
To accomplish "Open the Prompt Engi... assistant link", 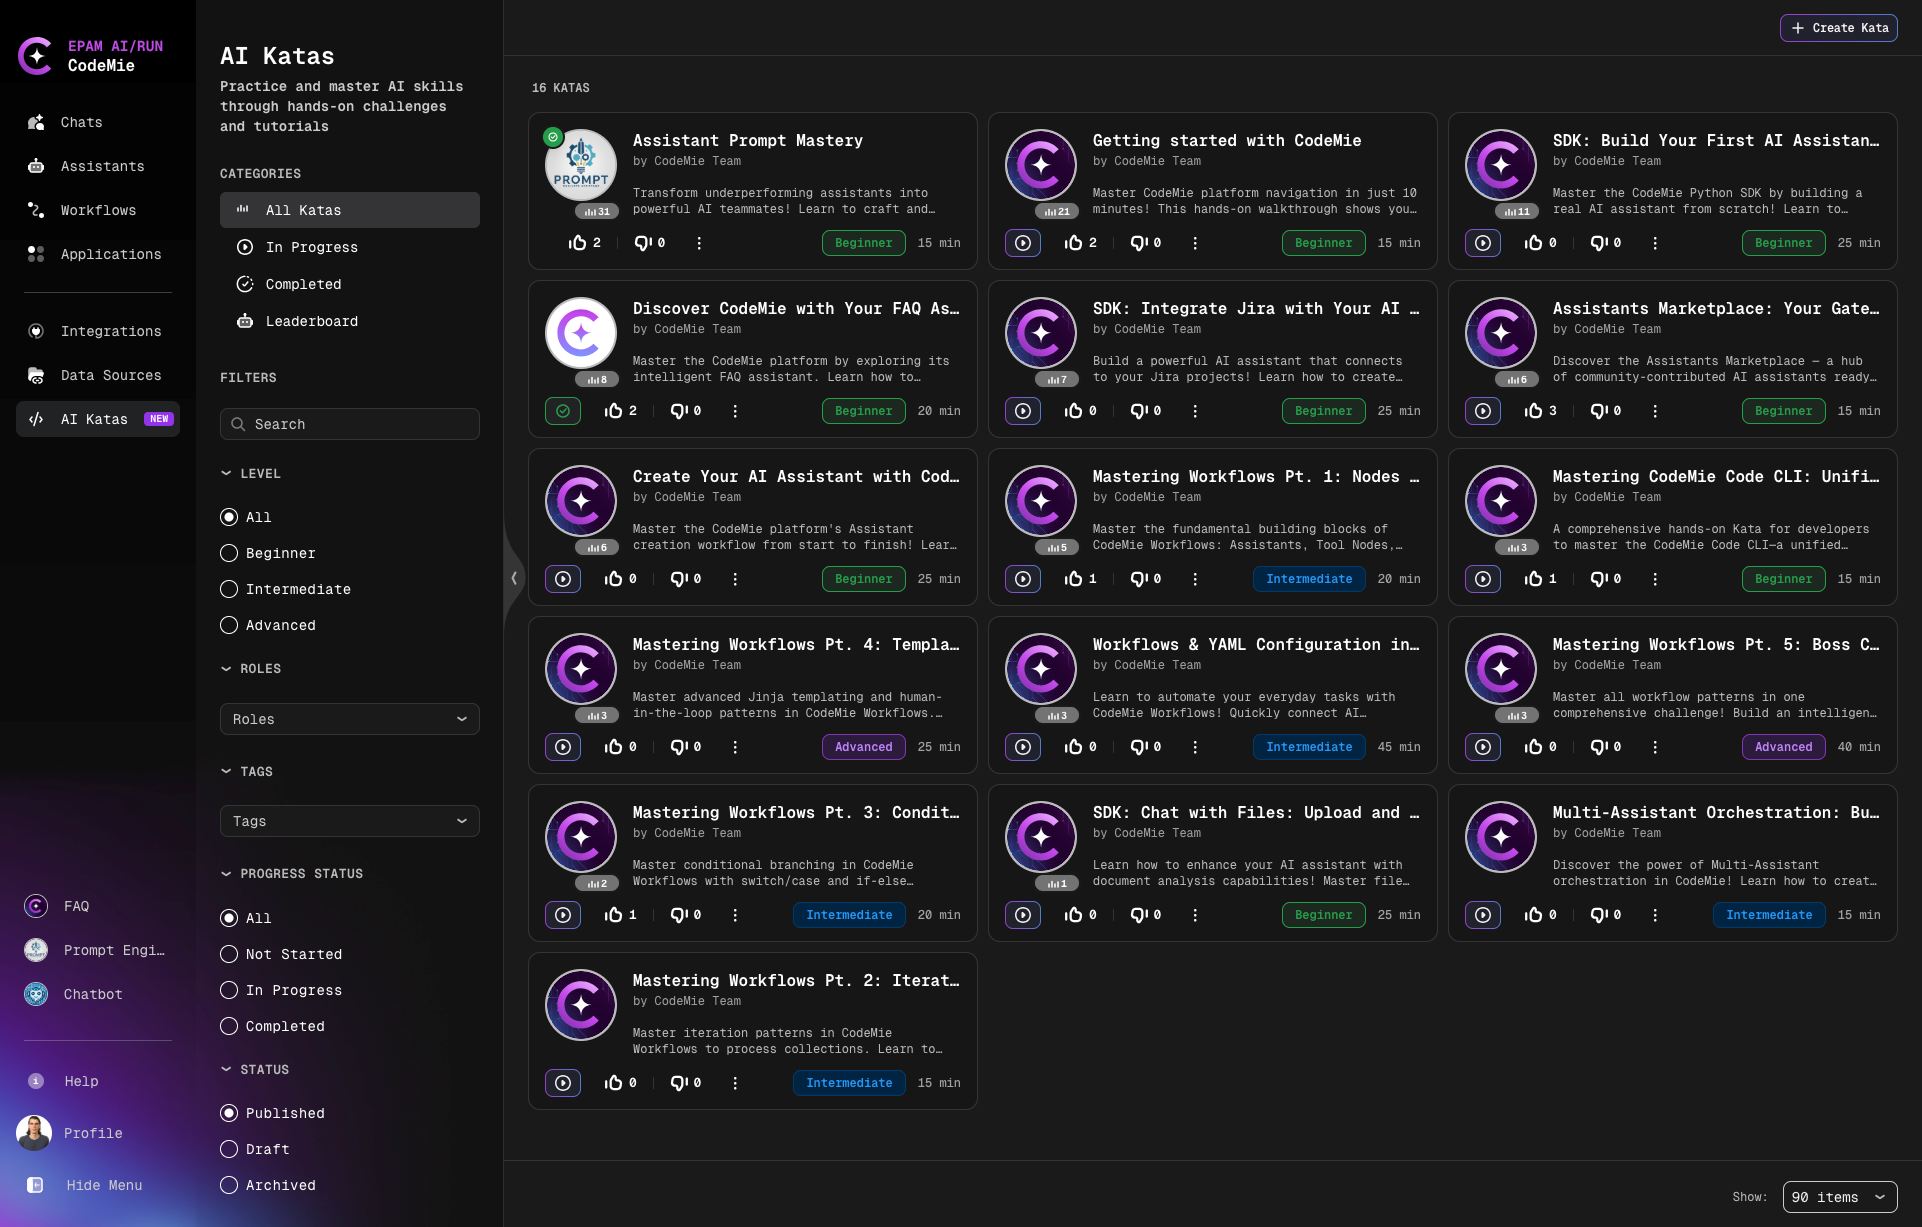I will [113, 950].
